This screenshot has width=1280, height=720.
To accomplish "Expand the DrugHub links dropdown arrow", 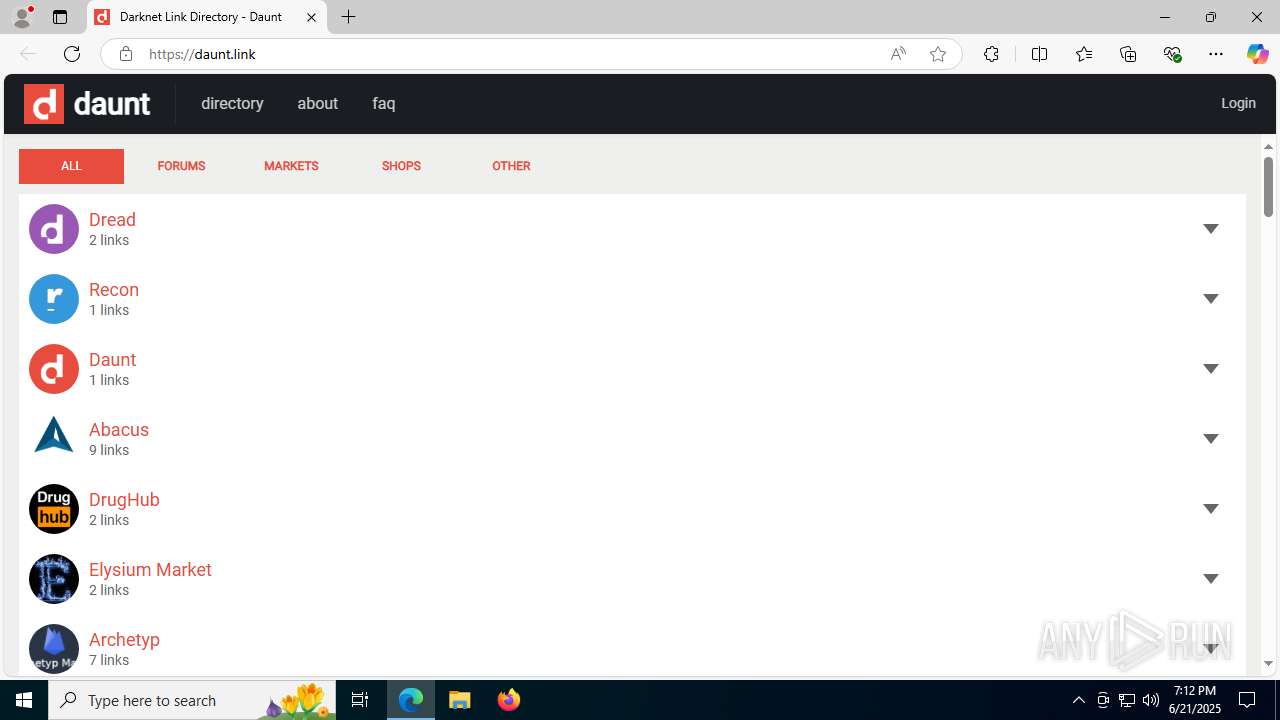I will click(x=1211, y=509).
